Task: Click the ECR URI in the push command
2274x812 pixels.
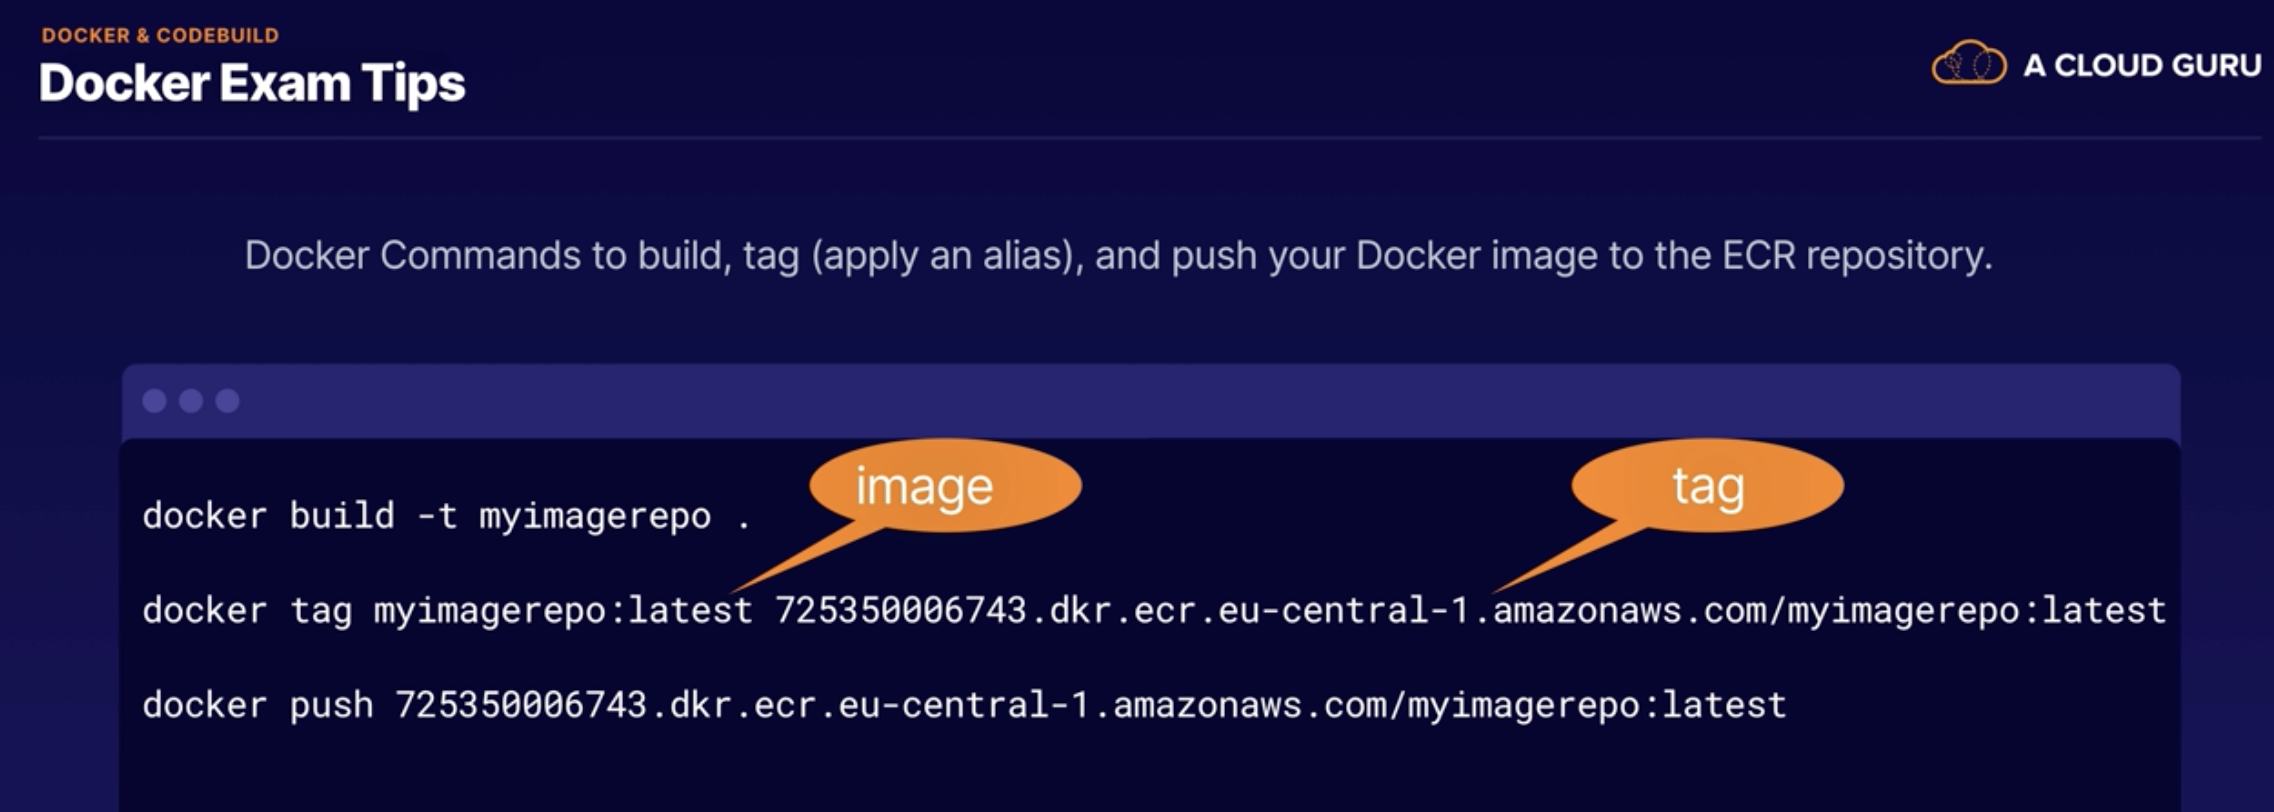Action: click(x=1090, y=705)
